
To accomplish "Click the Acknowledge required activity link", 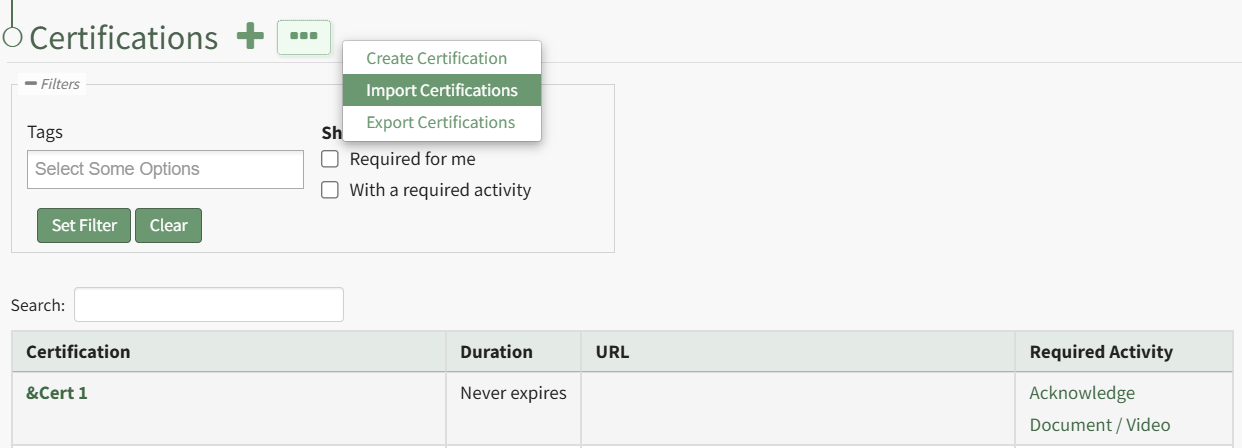I will click(x=1082, y=393).
